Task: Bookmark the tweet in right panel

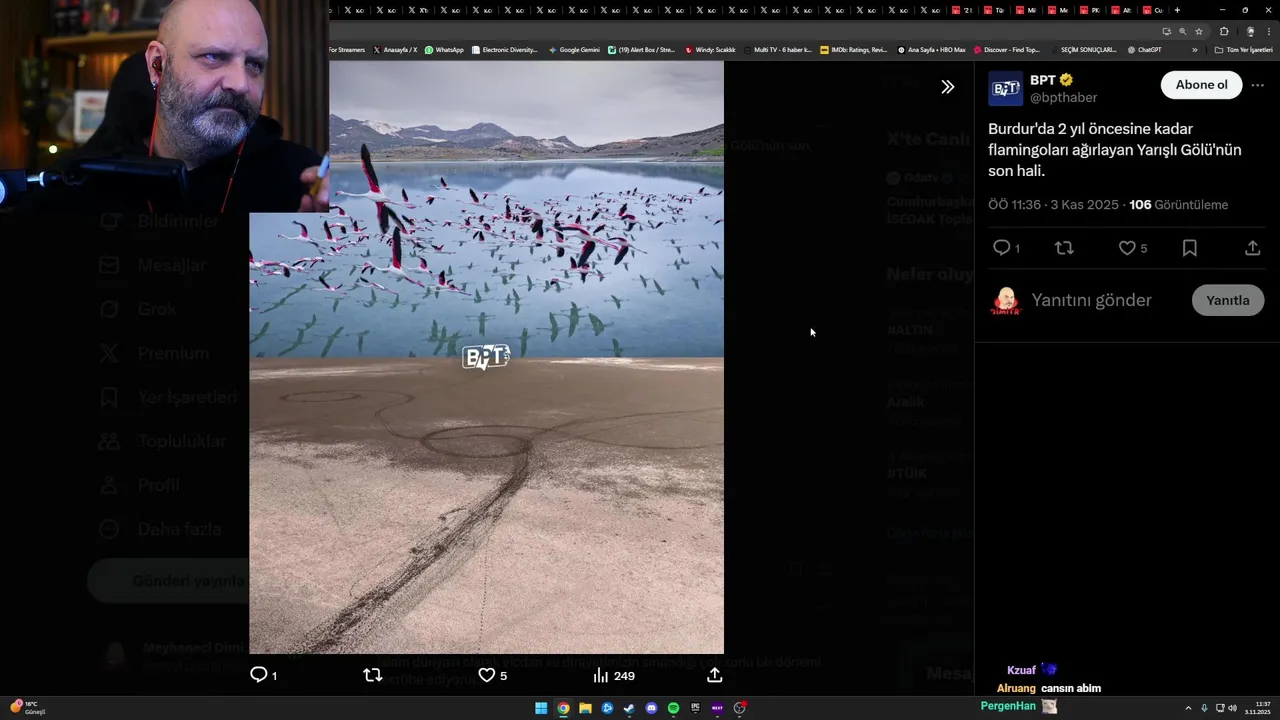Action: click(1189, 248)
